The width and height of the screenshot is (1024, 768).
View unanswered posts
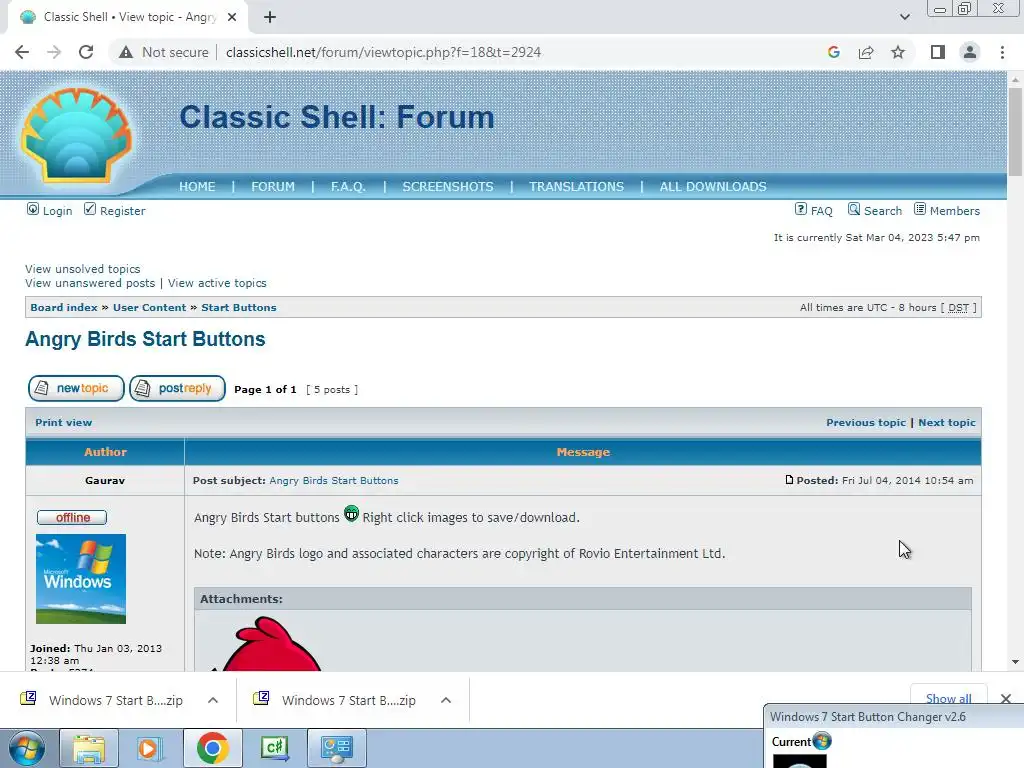[x=90, y=283]
